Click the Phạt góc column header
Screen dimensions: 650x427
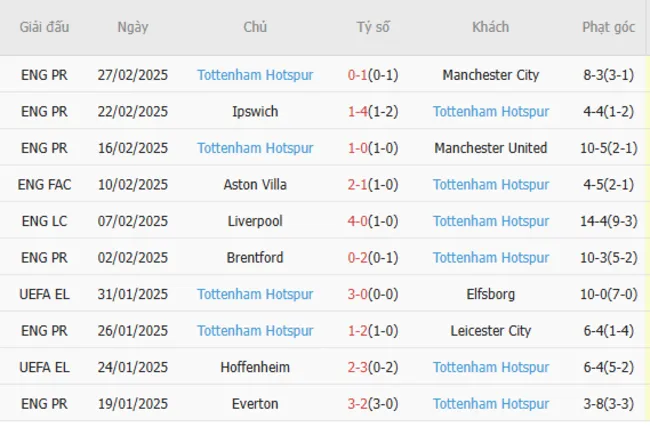608,27
